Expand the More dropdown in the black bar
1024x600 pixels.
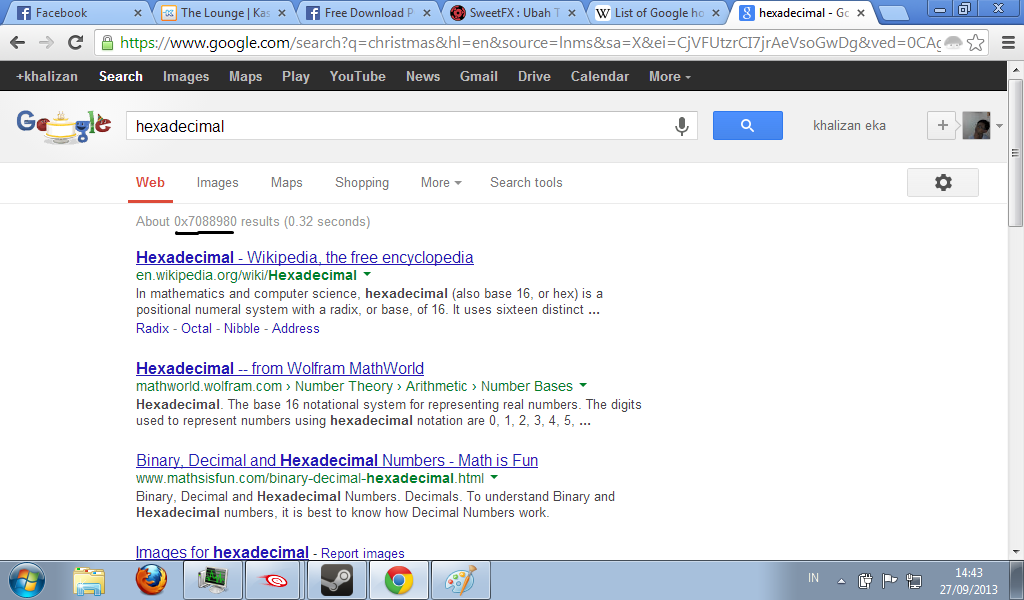pos(669,76)
